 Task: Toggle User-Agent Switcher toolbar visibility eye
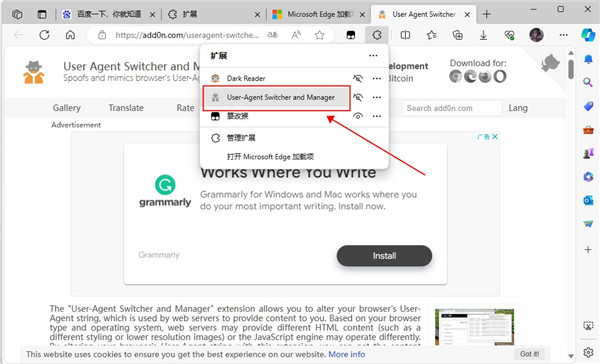(x=358, y=97)
